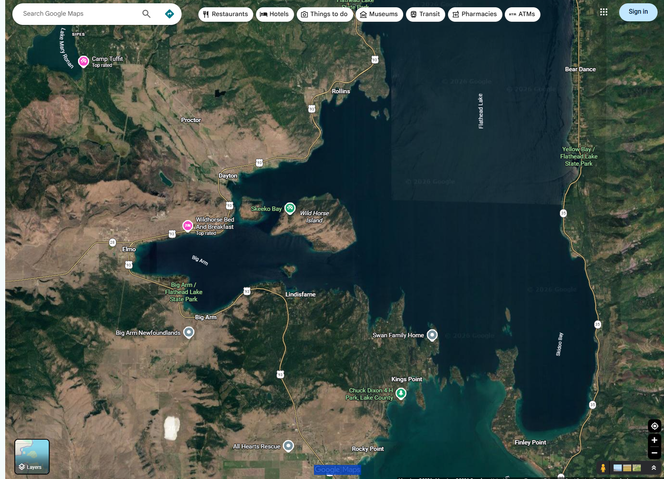Click the Elmo town label
664x479 pixels.
[129, 249]
